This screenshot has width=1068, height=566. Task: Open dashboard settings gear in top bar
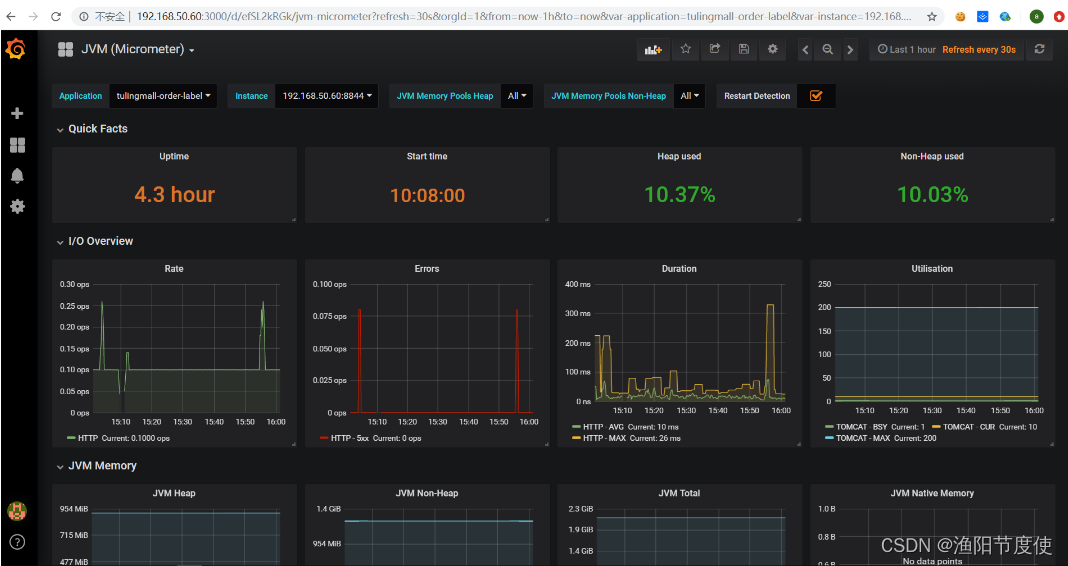point(772,49)
